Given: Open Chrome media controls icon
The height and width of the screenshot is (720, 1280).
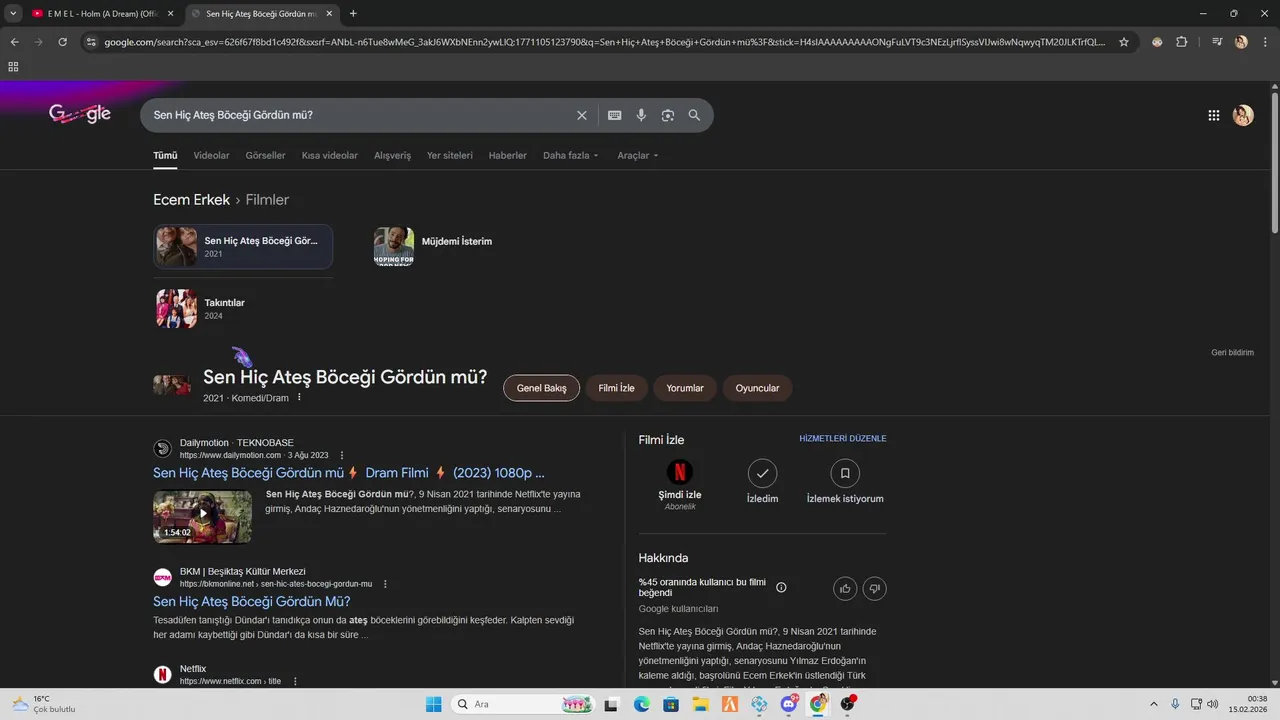Looking at the screenshot, I should pyautogui.click(x=1217, y=42).
